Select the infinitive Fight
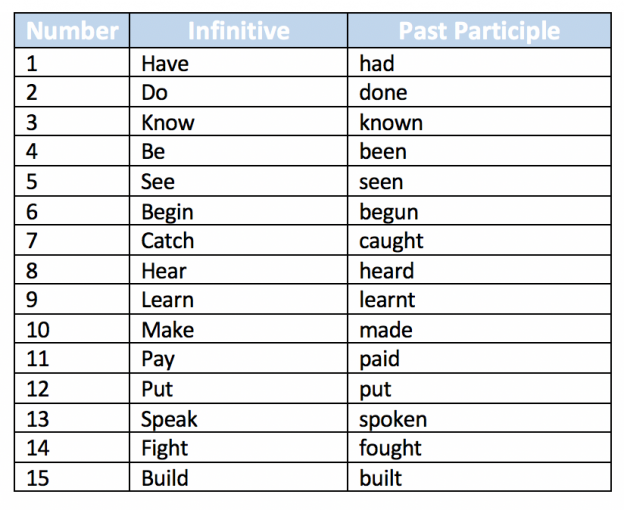This screenshot has width=624, height=510. [x=164, y=448]
